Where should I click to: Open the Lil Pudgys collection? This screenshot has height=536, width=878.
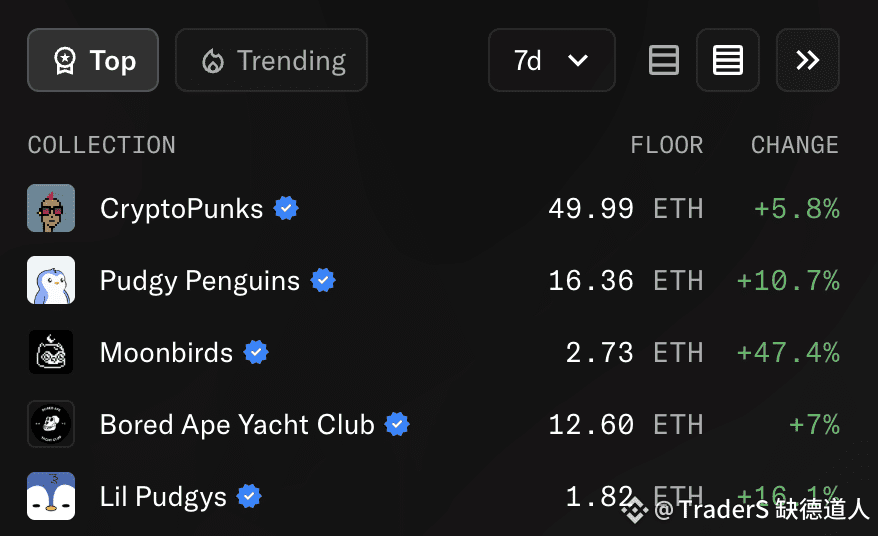[x=163, y=497]
